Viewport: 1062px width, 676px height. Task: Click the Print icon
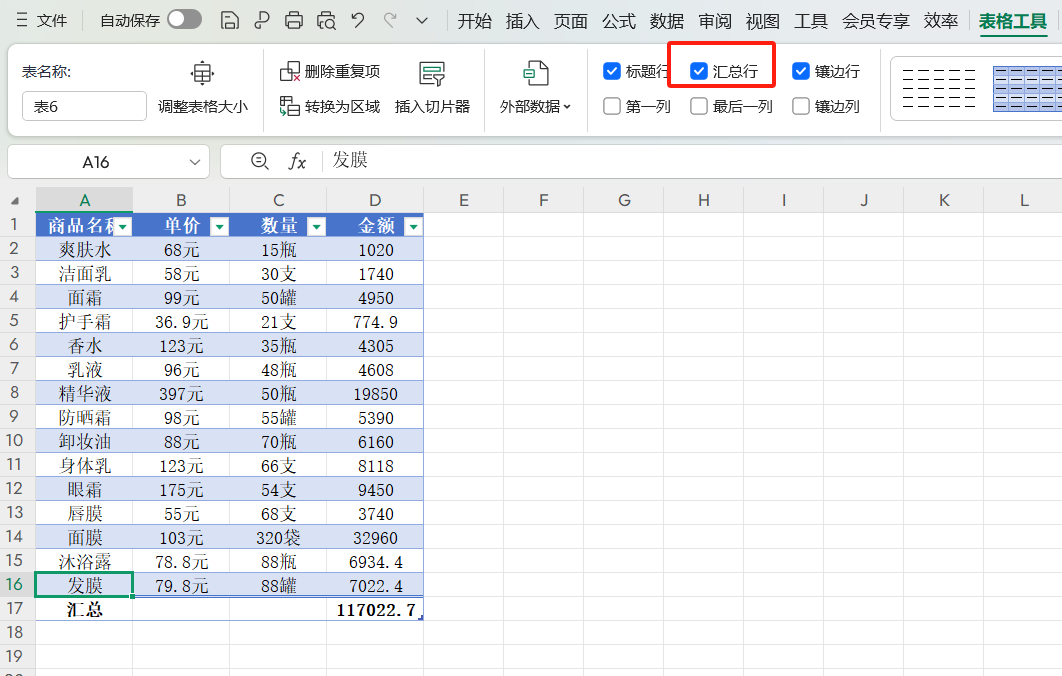tap(294, 20)
